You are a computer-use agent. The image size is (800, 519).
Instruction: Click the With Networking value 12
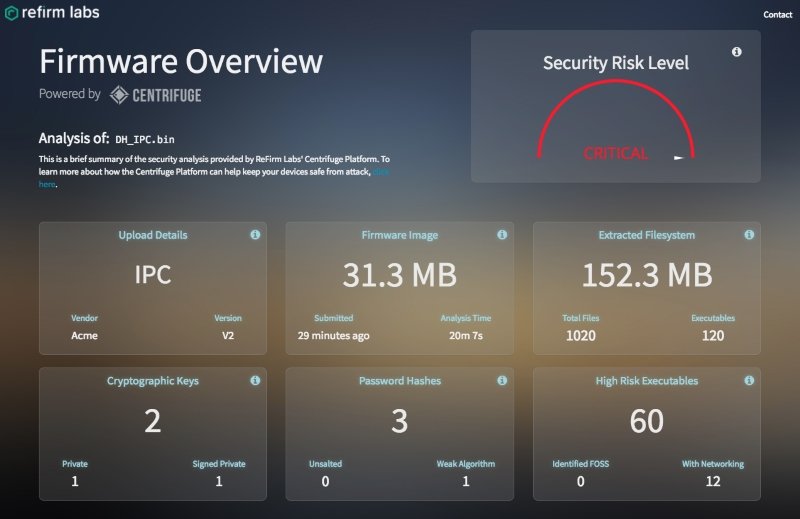coord(713,481)
